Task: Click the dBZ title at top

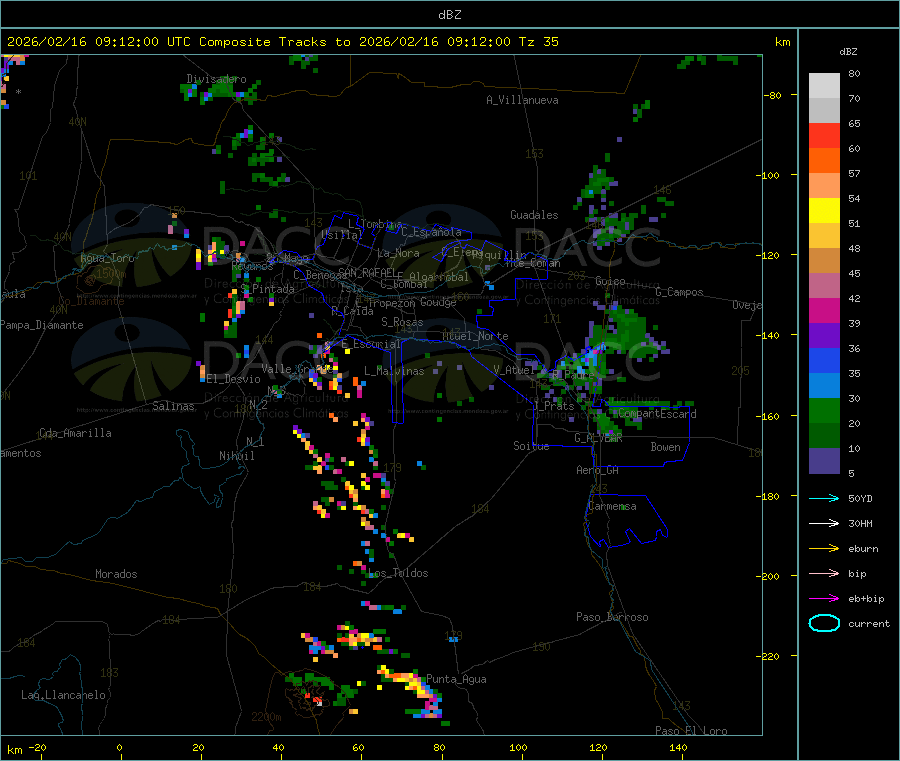Action: pos(449,15)
